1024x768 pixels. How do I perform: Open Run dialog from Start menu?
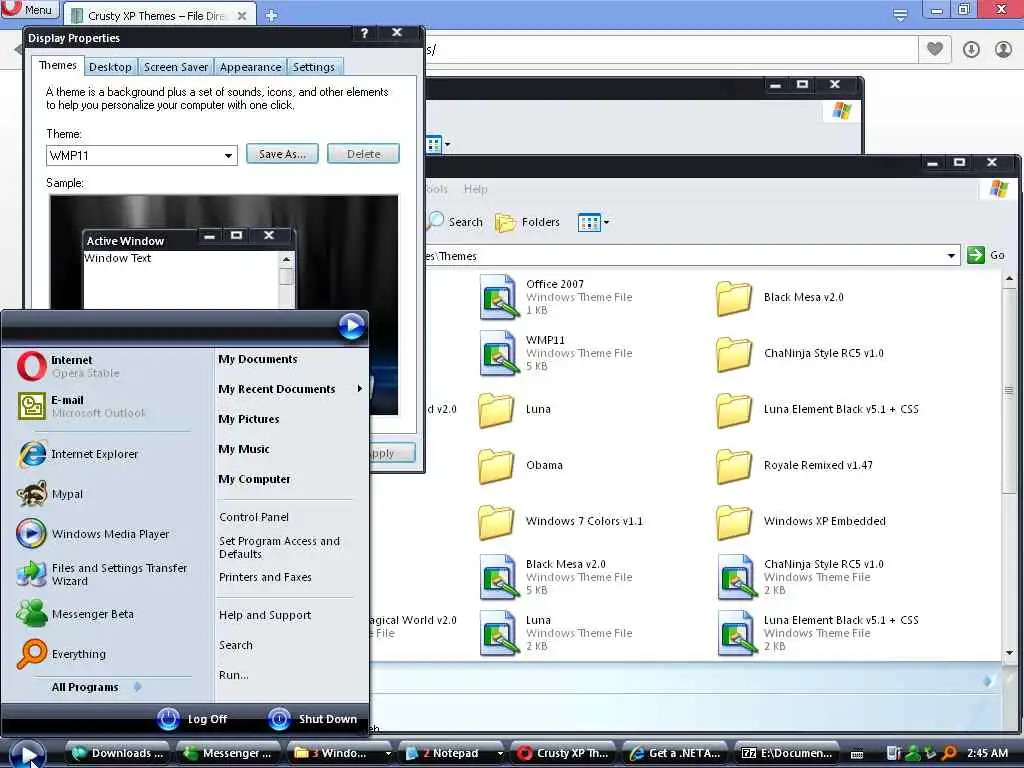234,675
